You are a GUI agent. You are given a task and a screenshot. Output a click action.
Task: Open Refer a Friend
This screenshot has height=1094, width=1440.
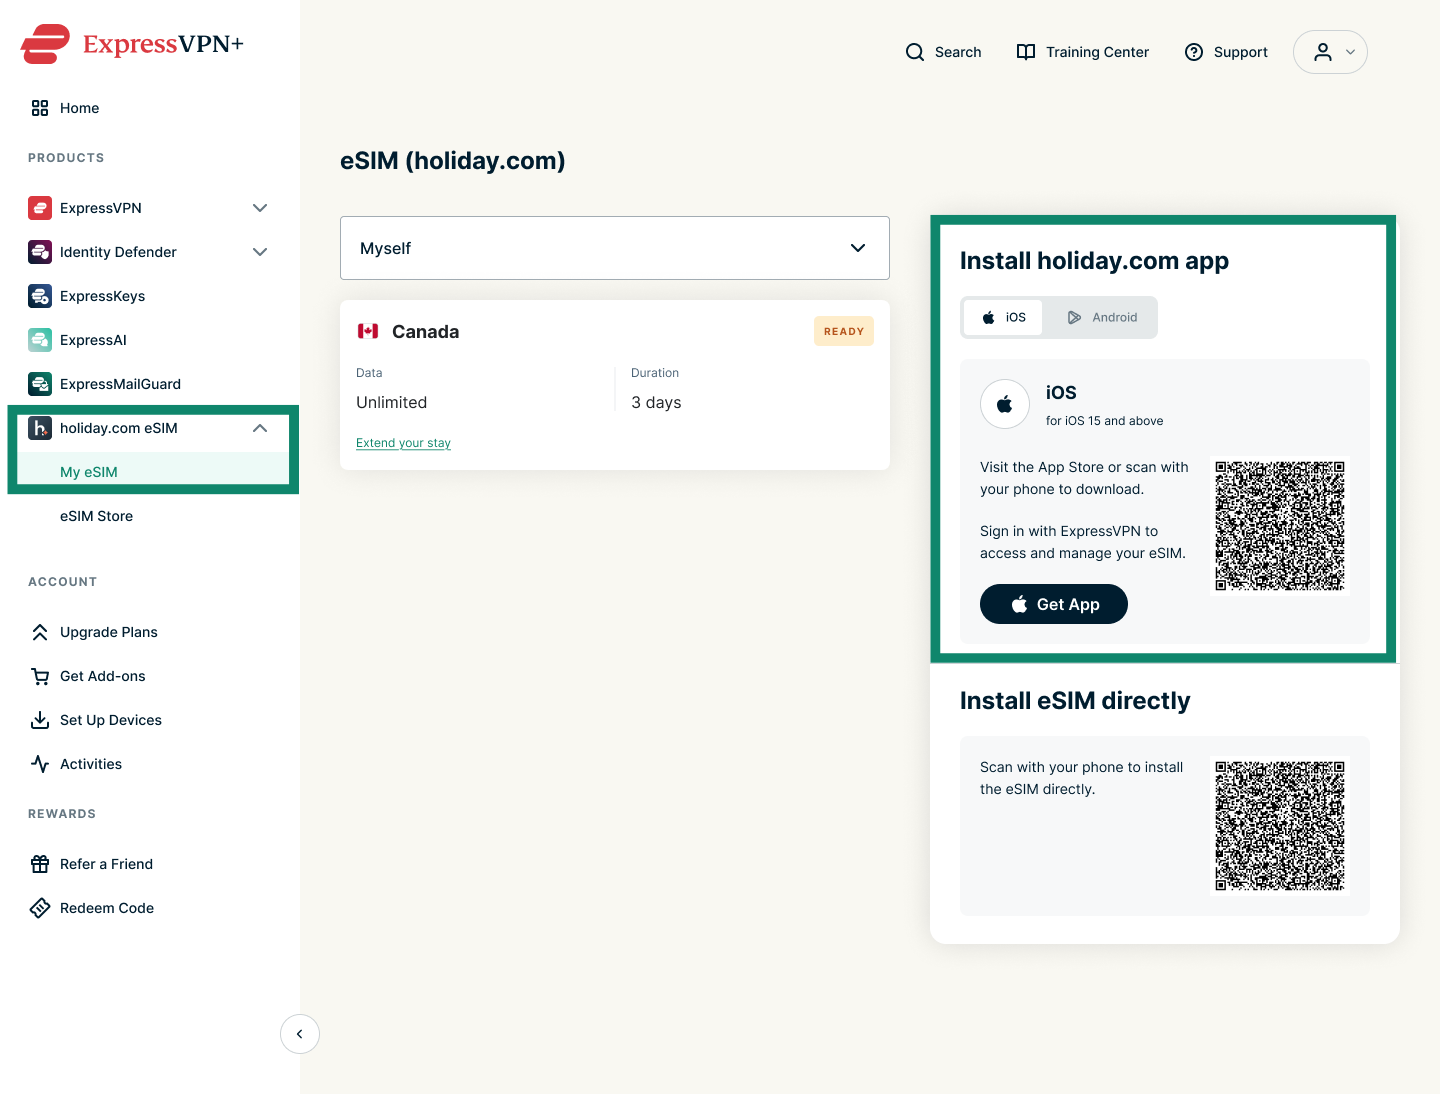(106, 864)
